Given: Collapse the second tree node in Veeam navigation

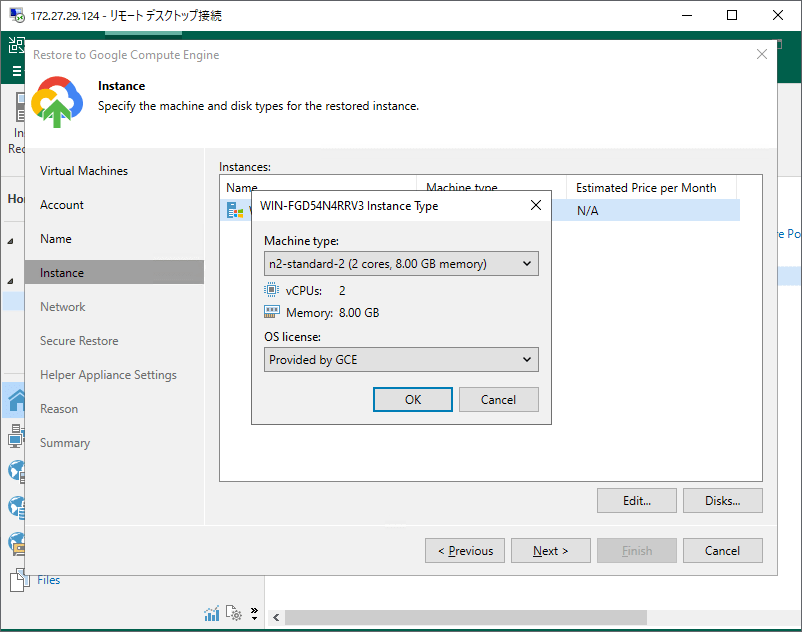Looking at the screenshot, I should click(10, 281).
